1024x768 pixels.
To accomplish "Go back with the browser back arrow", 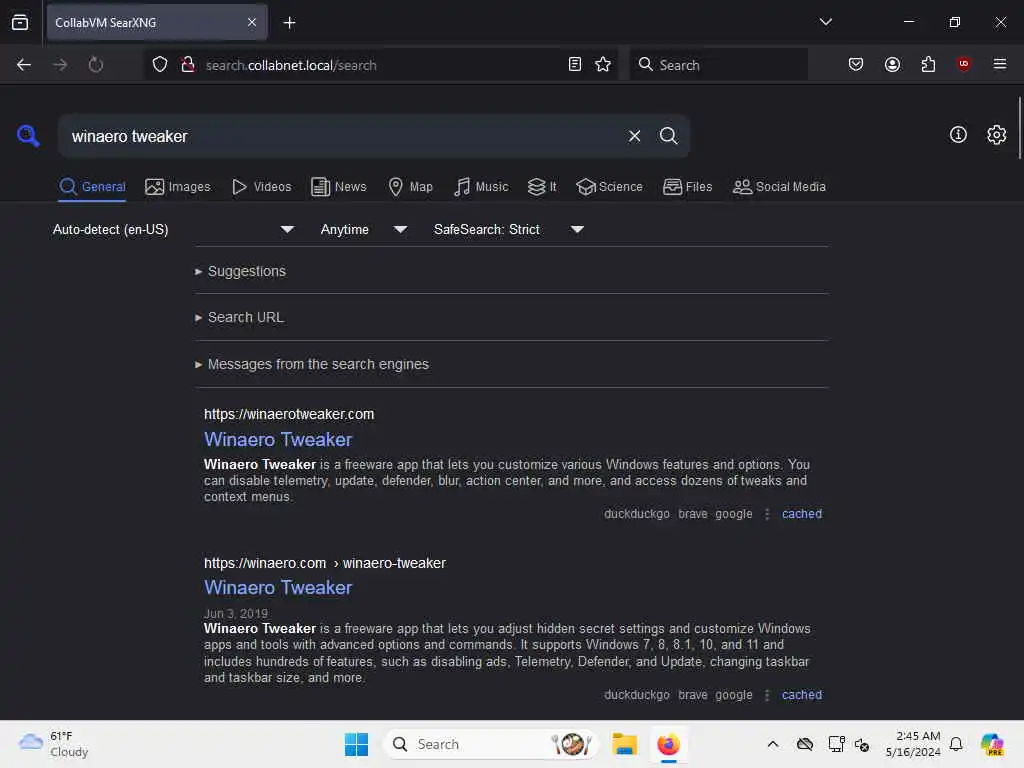I will (24, 65).
